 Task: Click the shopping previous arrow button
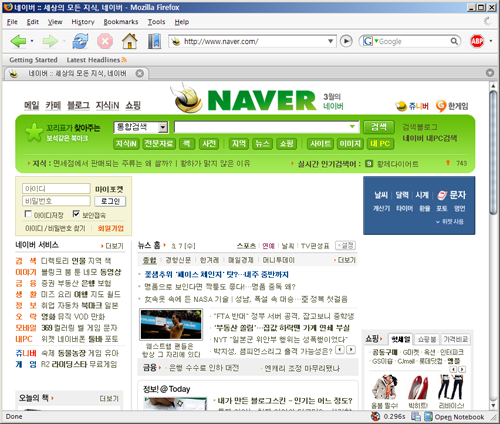pos(453,369)
